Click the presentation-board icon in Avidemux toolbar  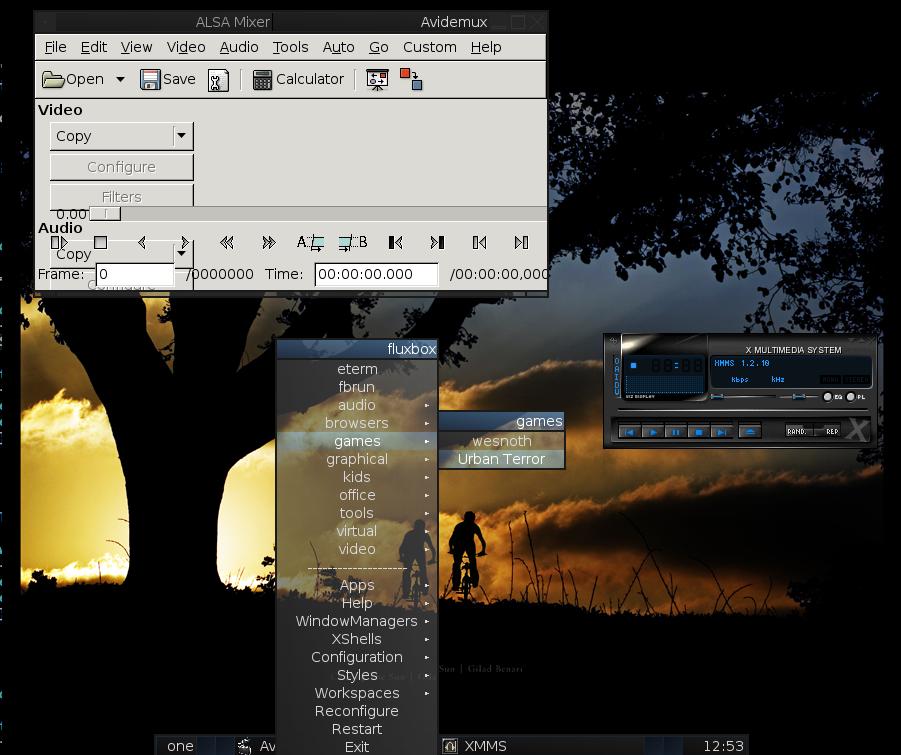tap(378, 79)
